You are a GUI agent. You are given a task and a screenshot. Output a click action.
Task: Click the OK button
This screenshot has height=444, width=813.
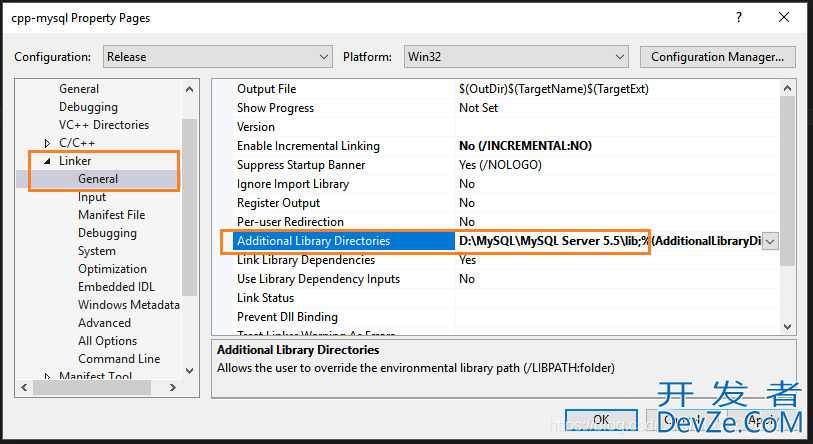click(601, 420)
